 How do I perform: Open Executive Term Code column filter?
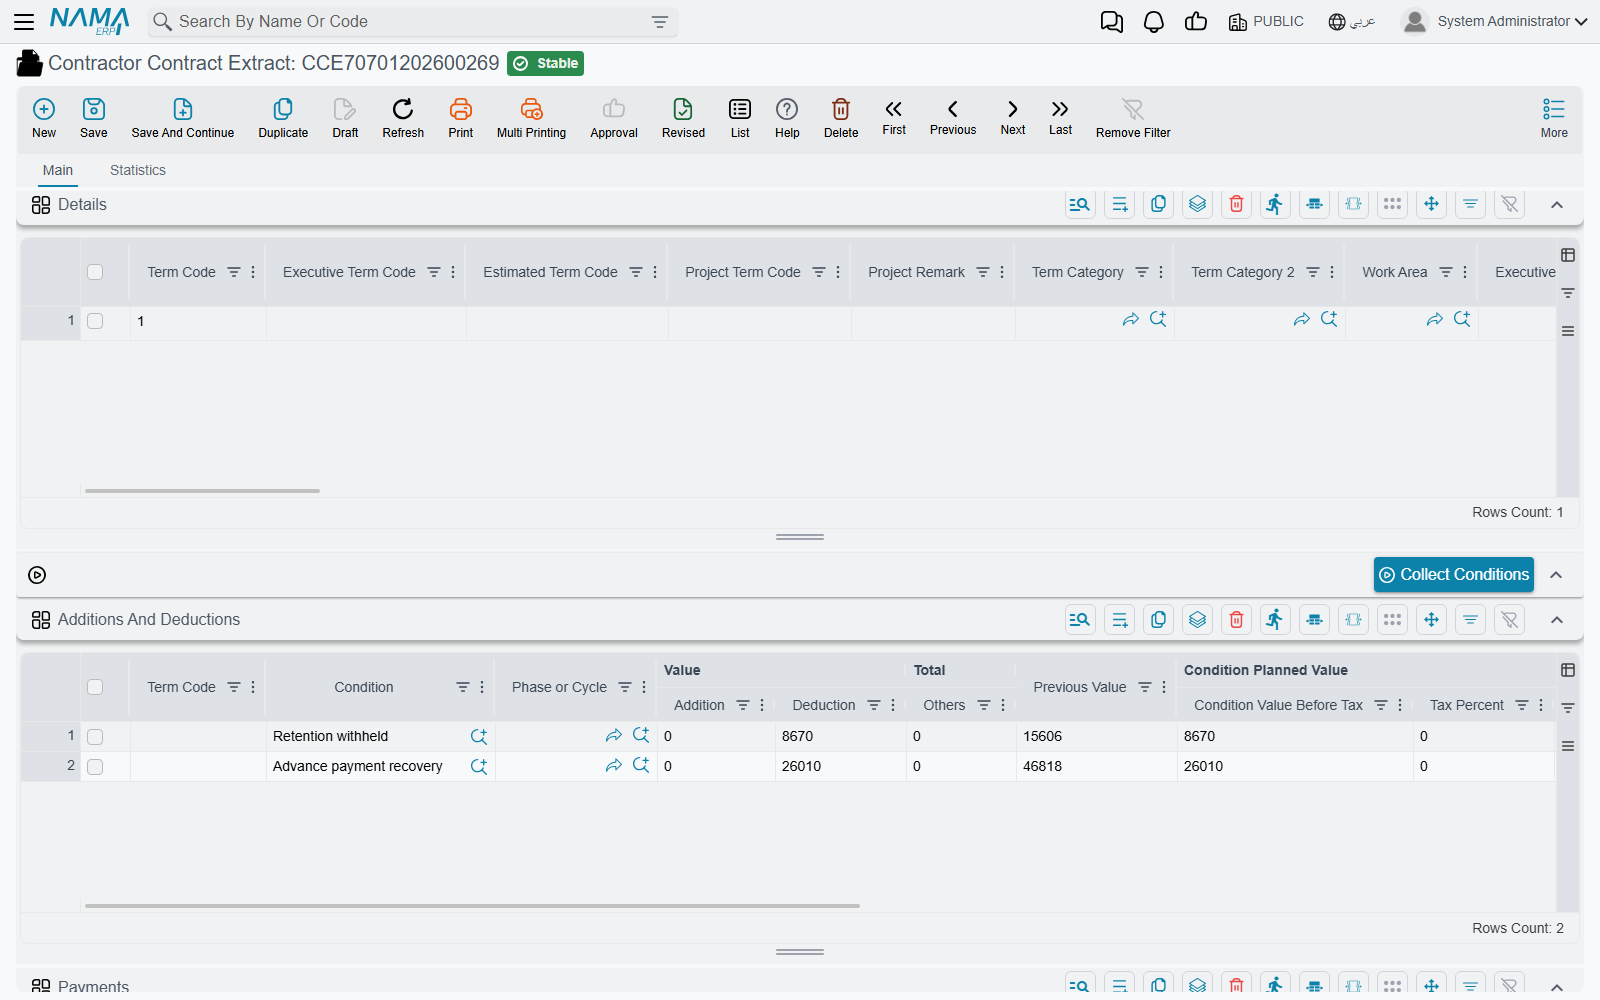pos(434,272)
